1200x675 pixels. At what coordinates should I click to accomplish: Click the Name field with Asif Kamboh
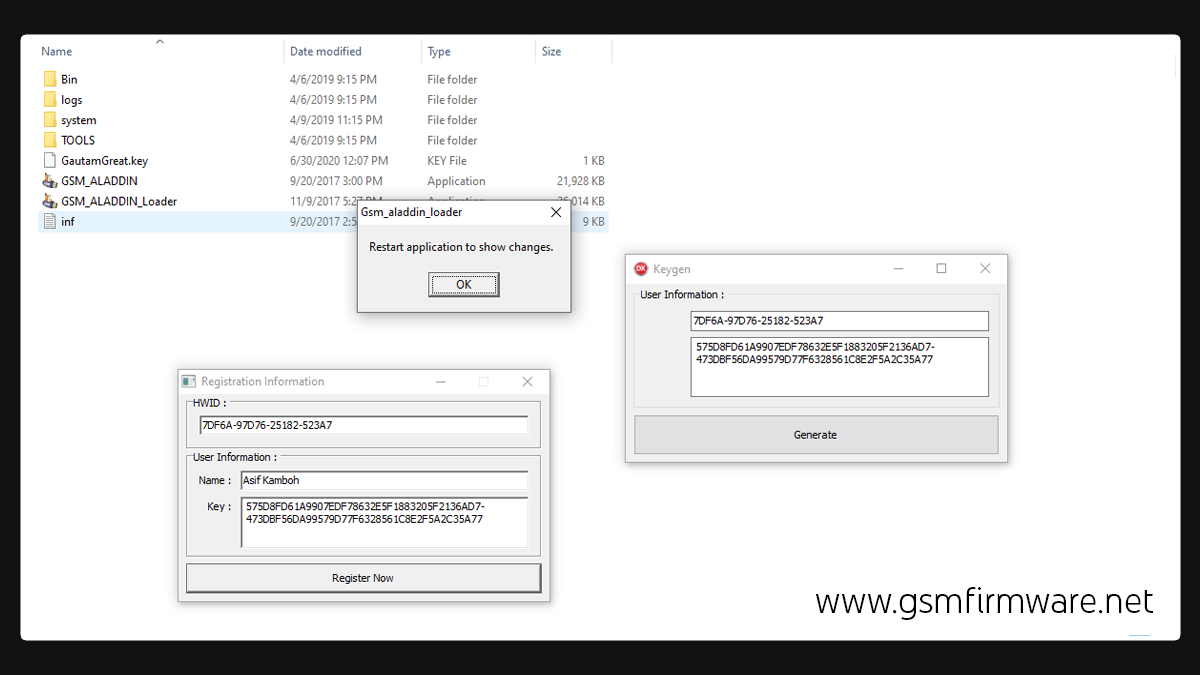tap(384, 480)
